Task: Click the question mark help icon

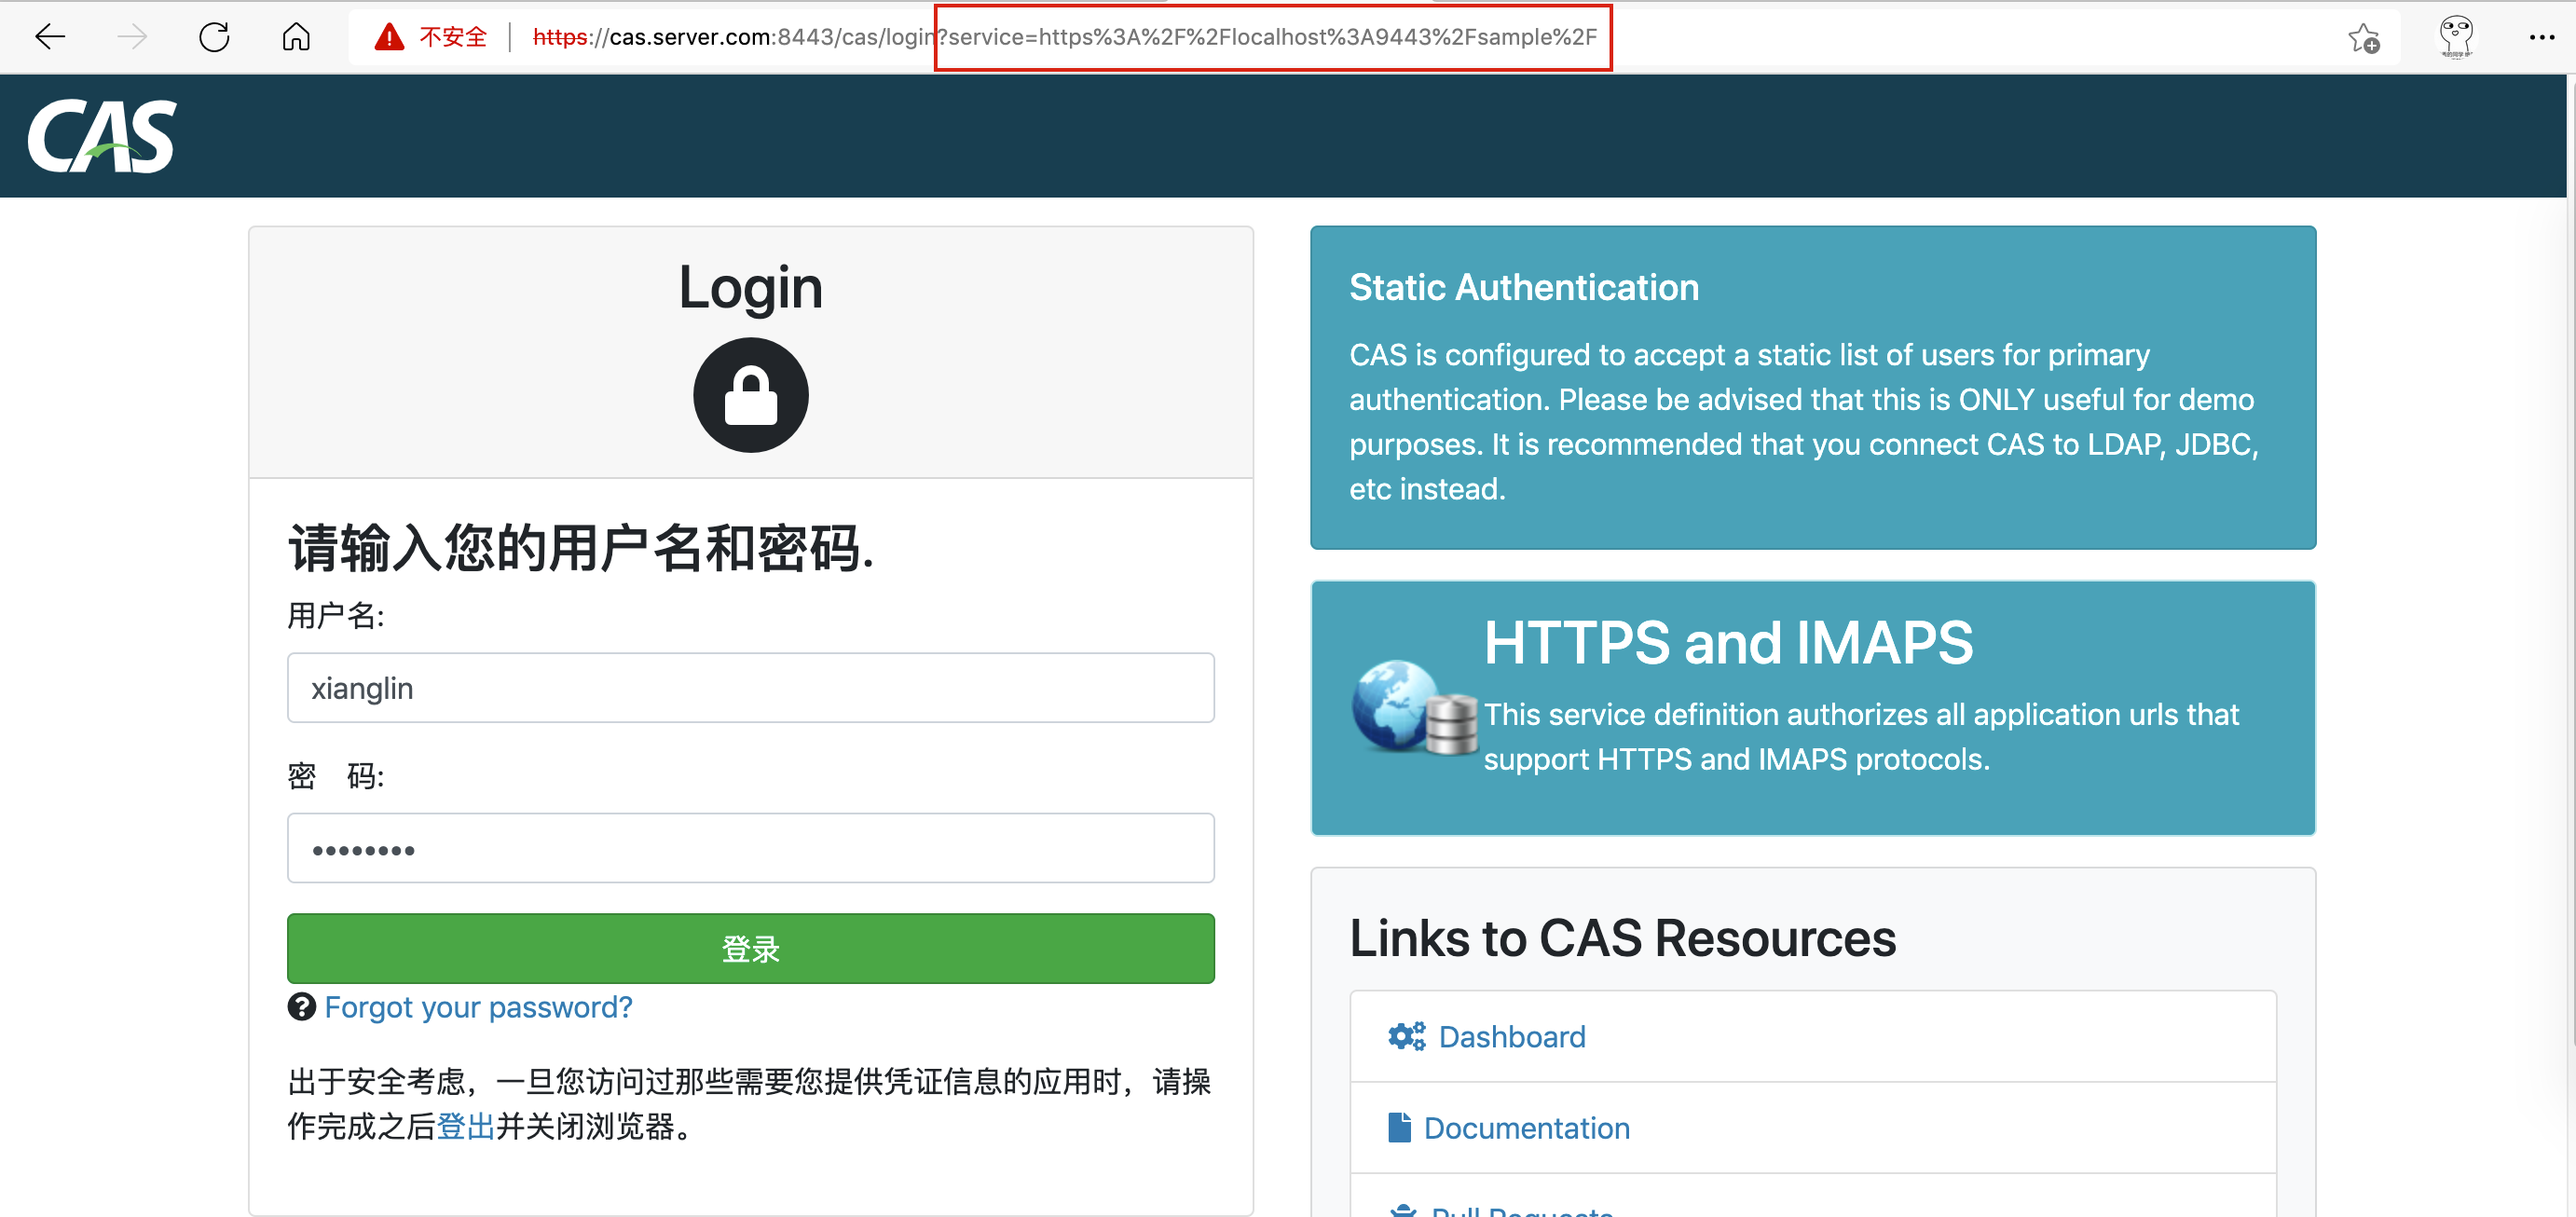Action: click(301, 1006)
